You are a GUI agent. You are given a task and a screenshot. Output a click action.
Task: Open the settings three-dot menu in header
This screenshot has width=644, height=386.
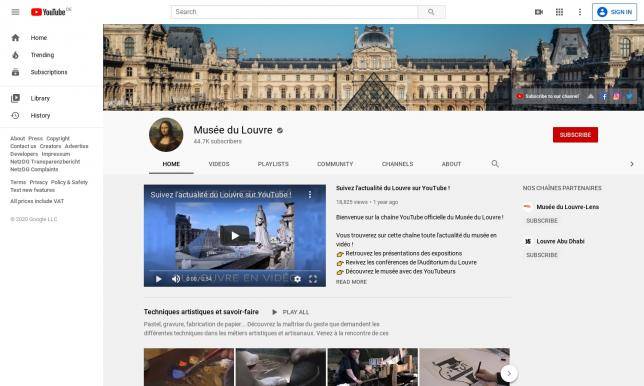point(580,12)
